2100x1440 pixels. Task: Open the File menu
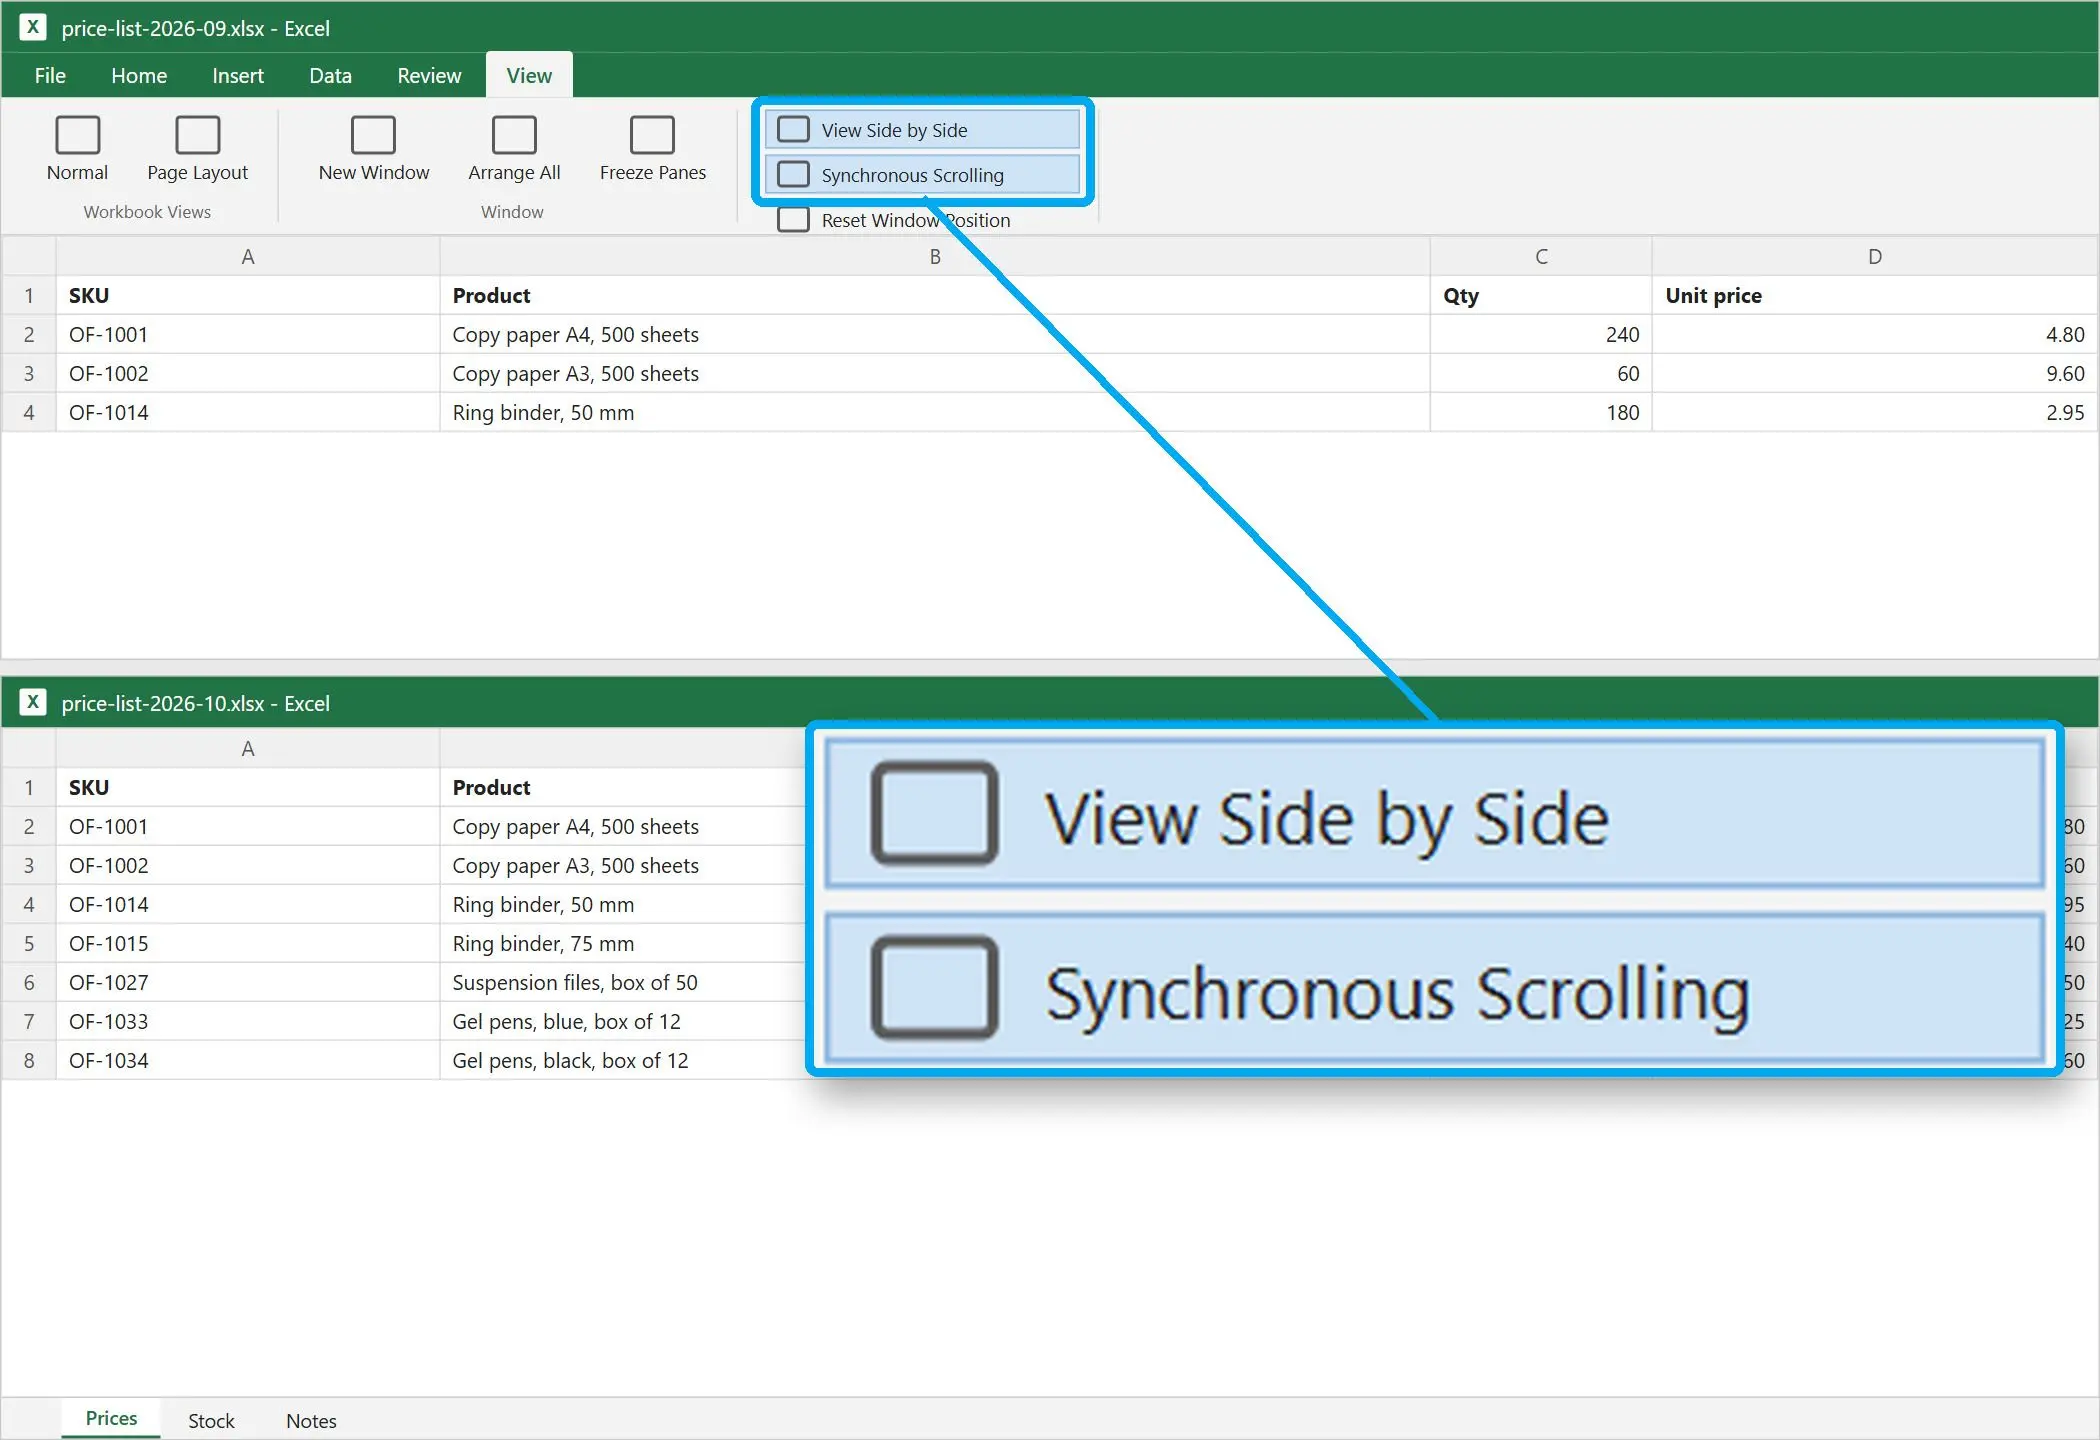coord(50,76)
